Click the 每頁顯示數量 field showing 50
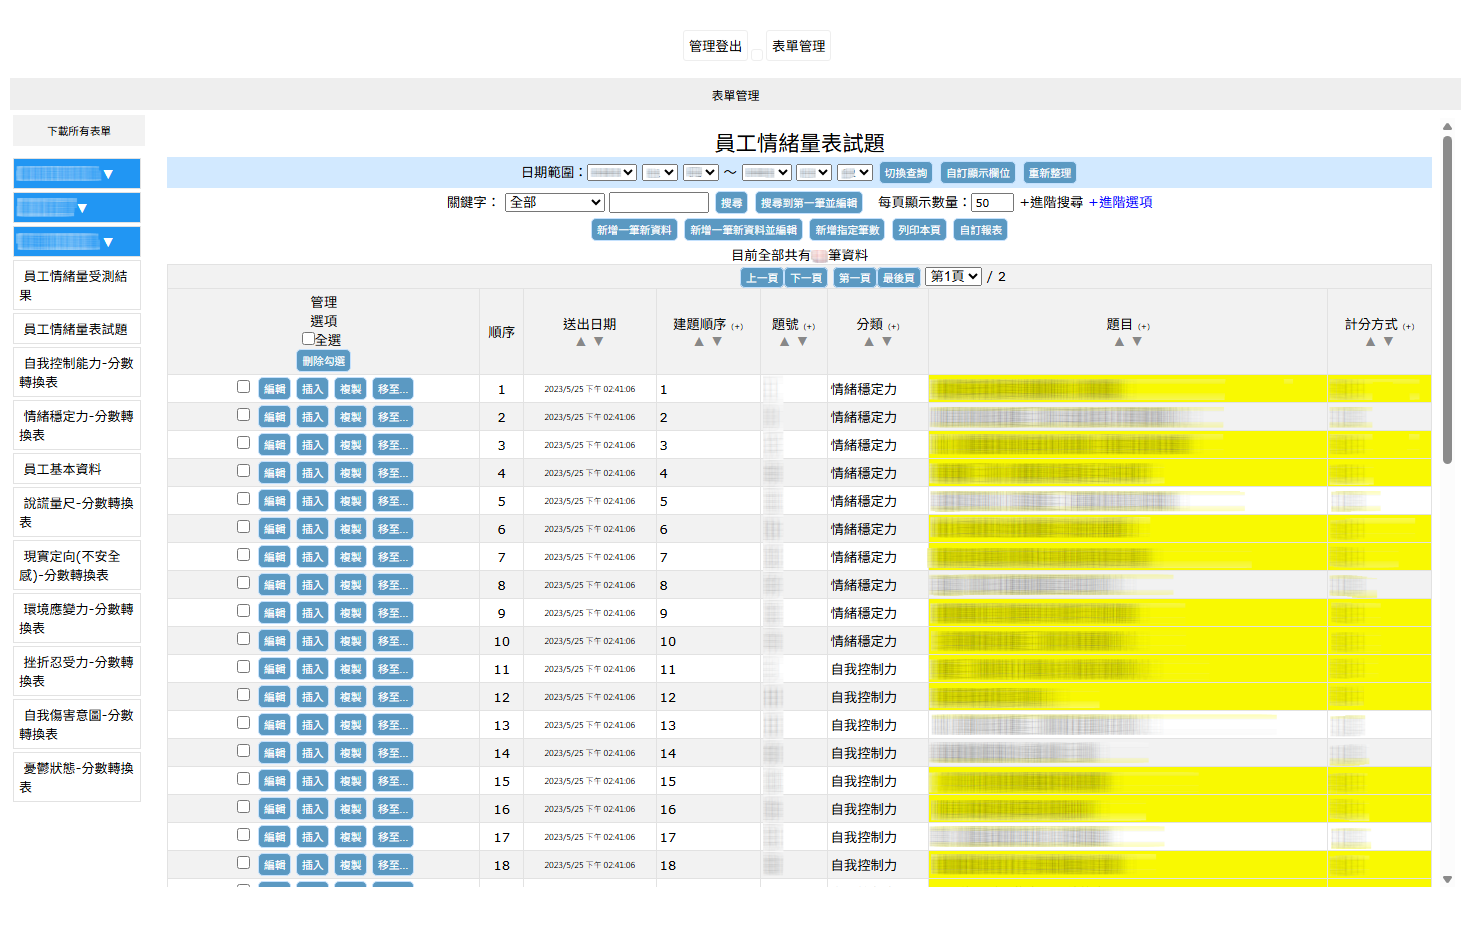Screen dimensions: 1471x937 click(992, 202)
